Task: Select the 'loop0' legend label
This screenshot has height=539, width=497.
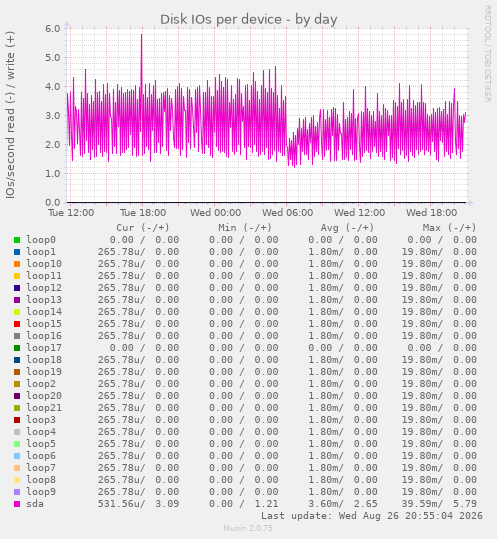Action: 41,240
